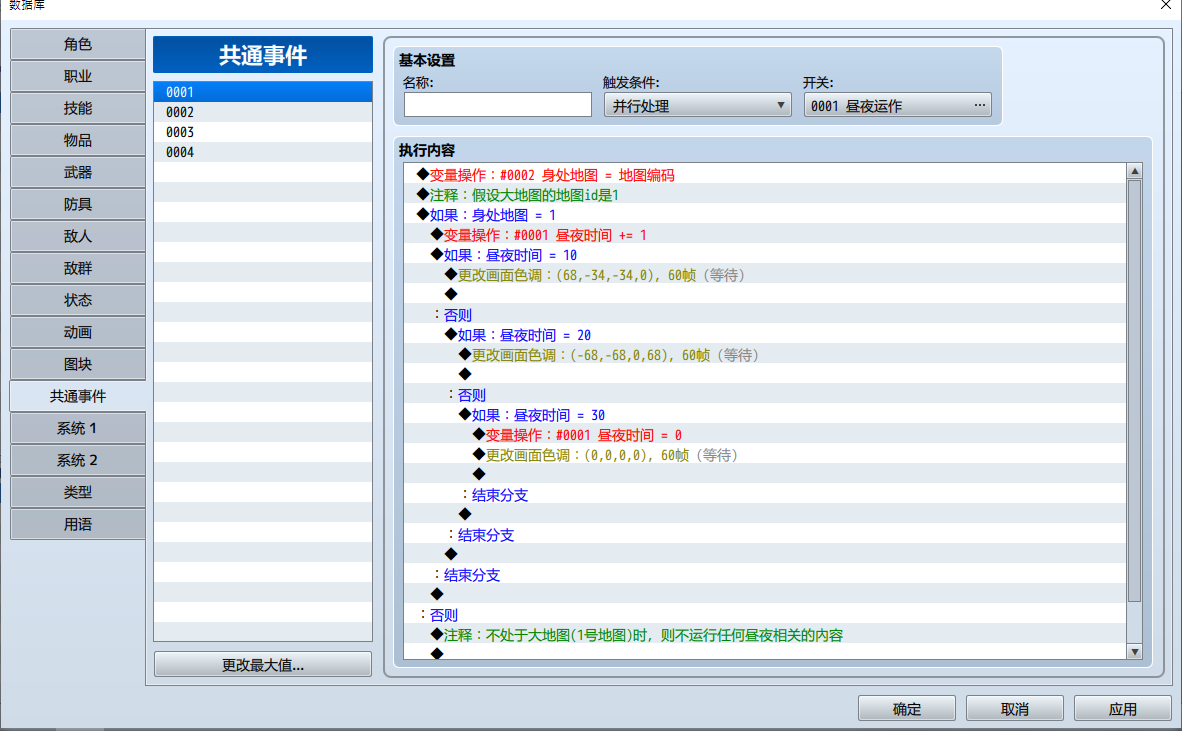Switch to the 图块 tab
1182x731 pixels.
tap(78, 364)
